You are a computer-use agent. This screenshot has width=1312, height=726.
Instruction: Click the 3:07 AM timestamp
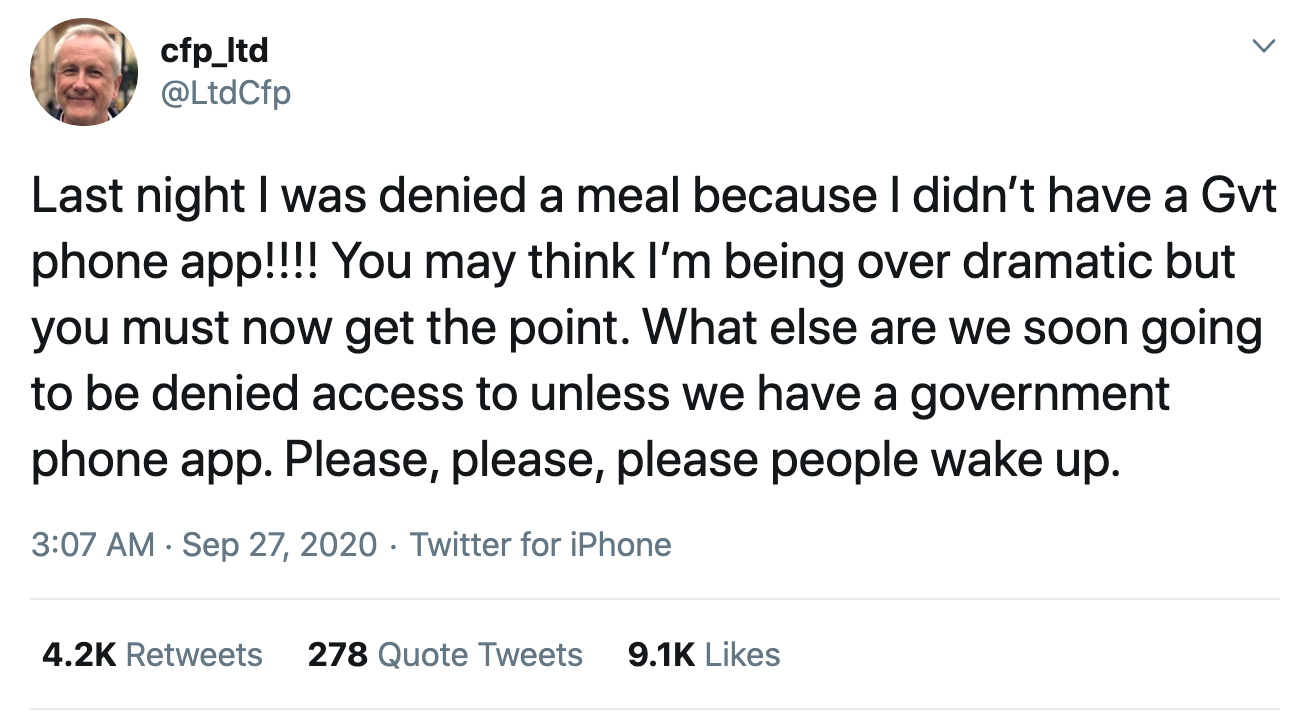click(93, 545)
